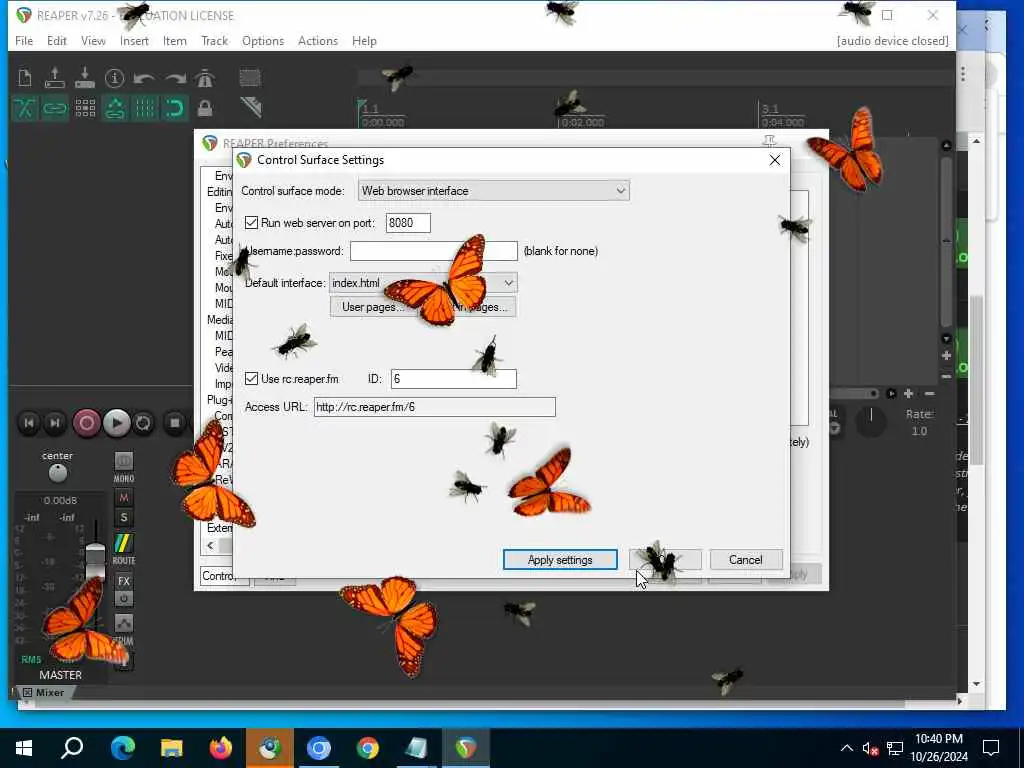Click the master pan center knob

(x=57, y=473)
